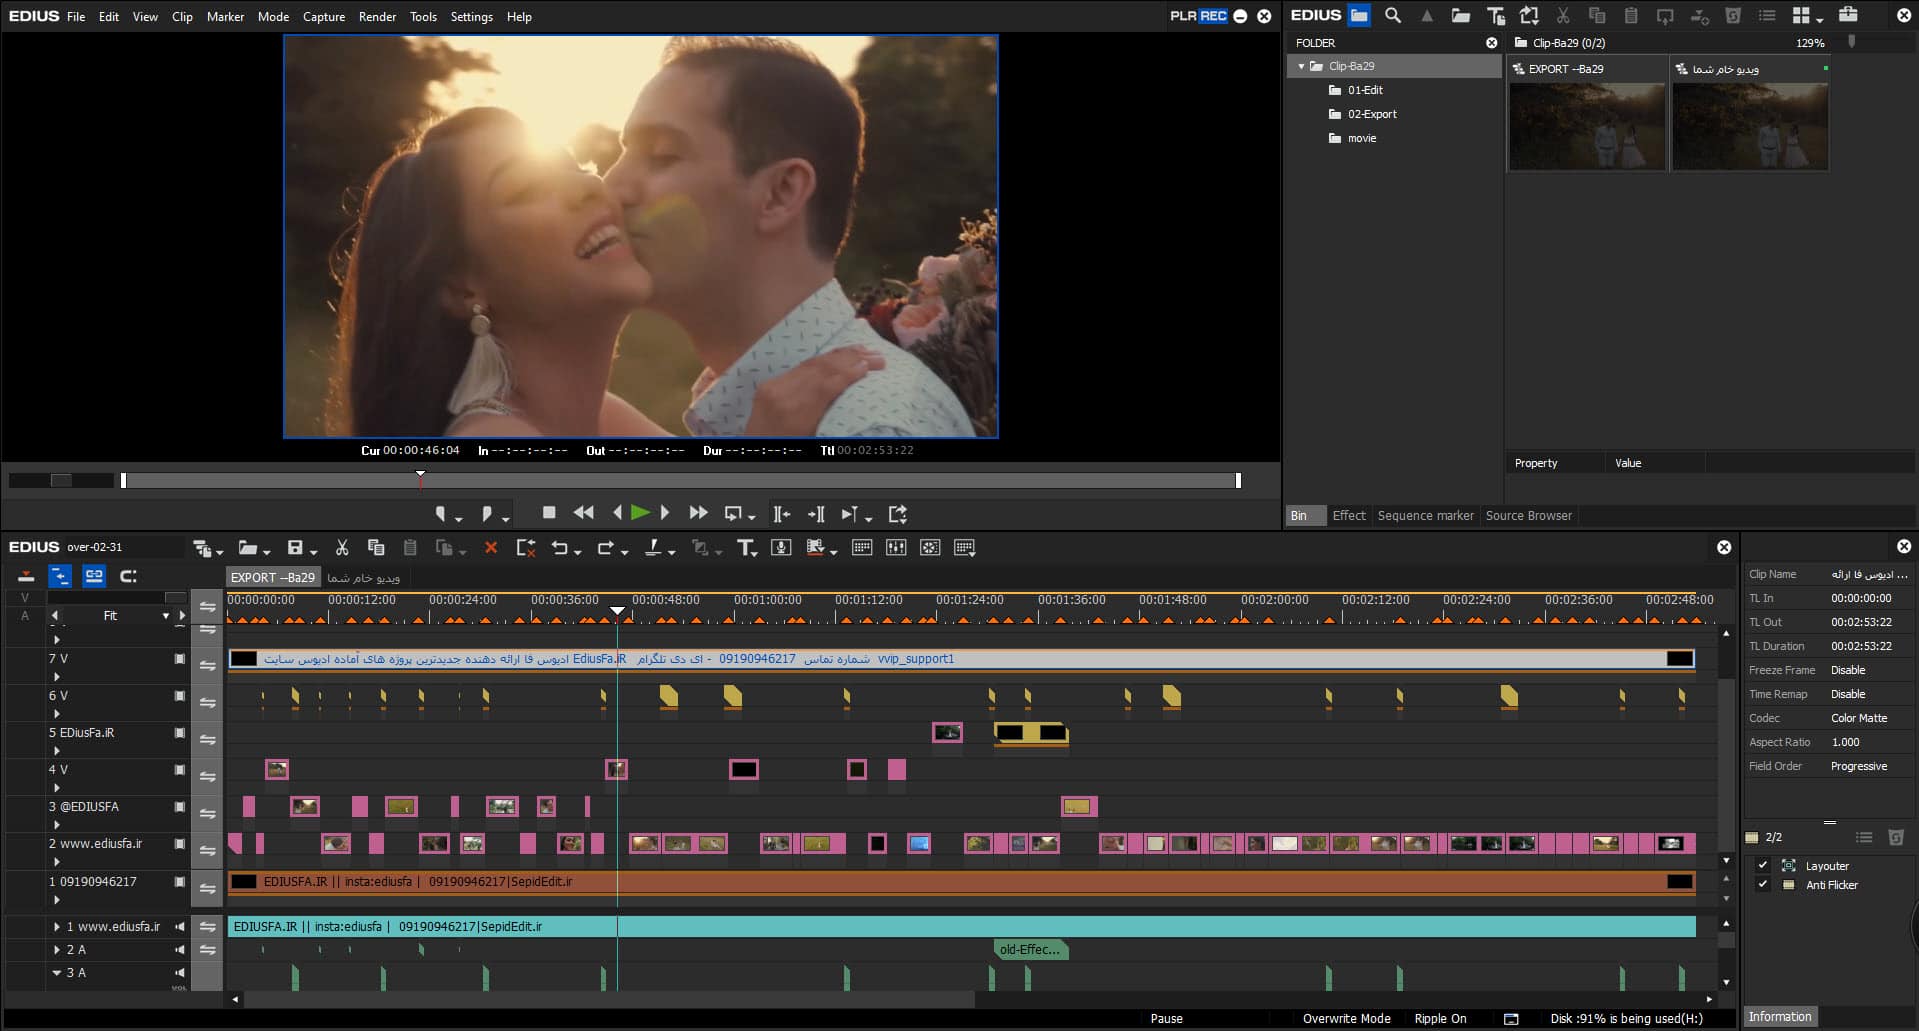Collapse the Clip-Ba29 folder tree

click(1301, 66)
